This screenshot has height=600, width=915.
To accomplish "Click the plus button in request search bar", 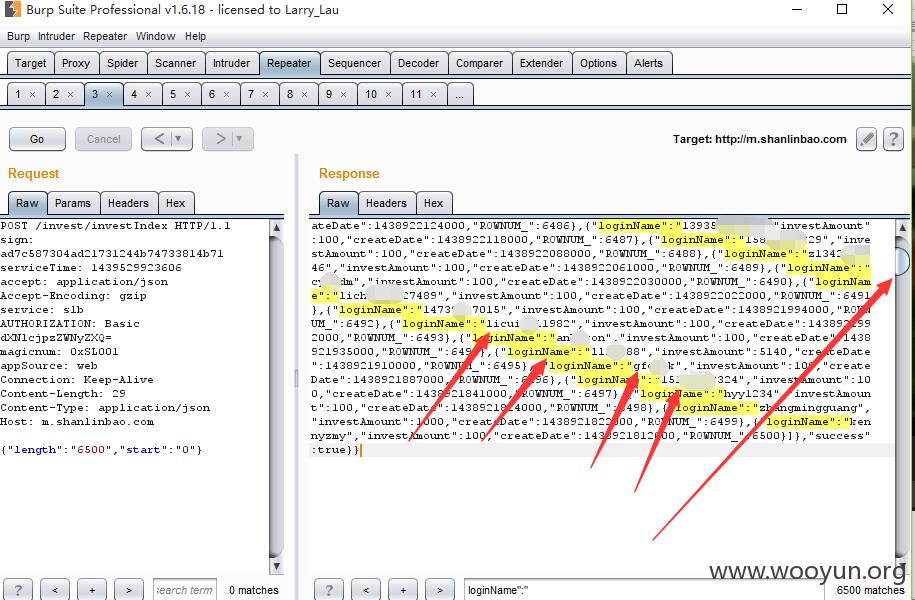I will pyautogui.click(x=92, y=589).
